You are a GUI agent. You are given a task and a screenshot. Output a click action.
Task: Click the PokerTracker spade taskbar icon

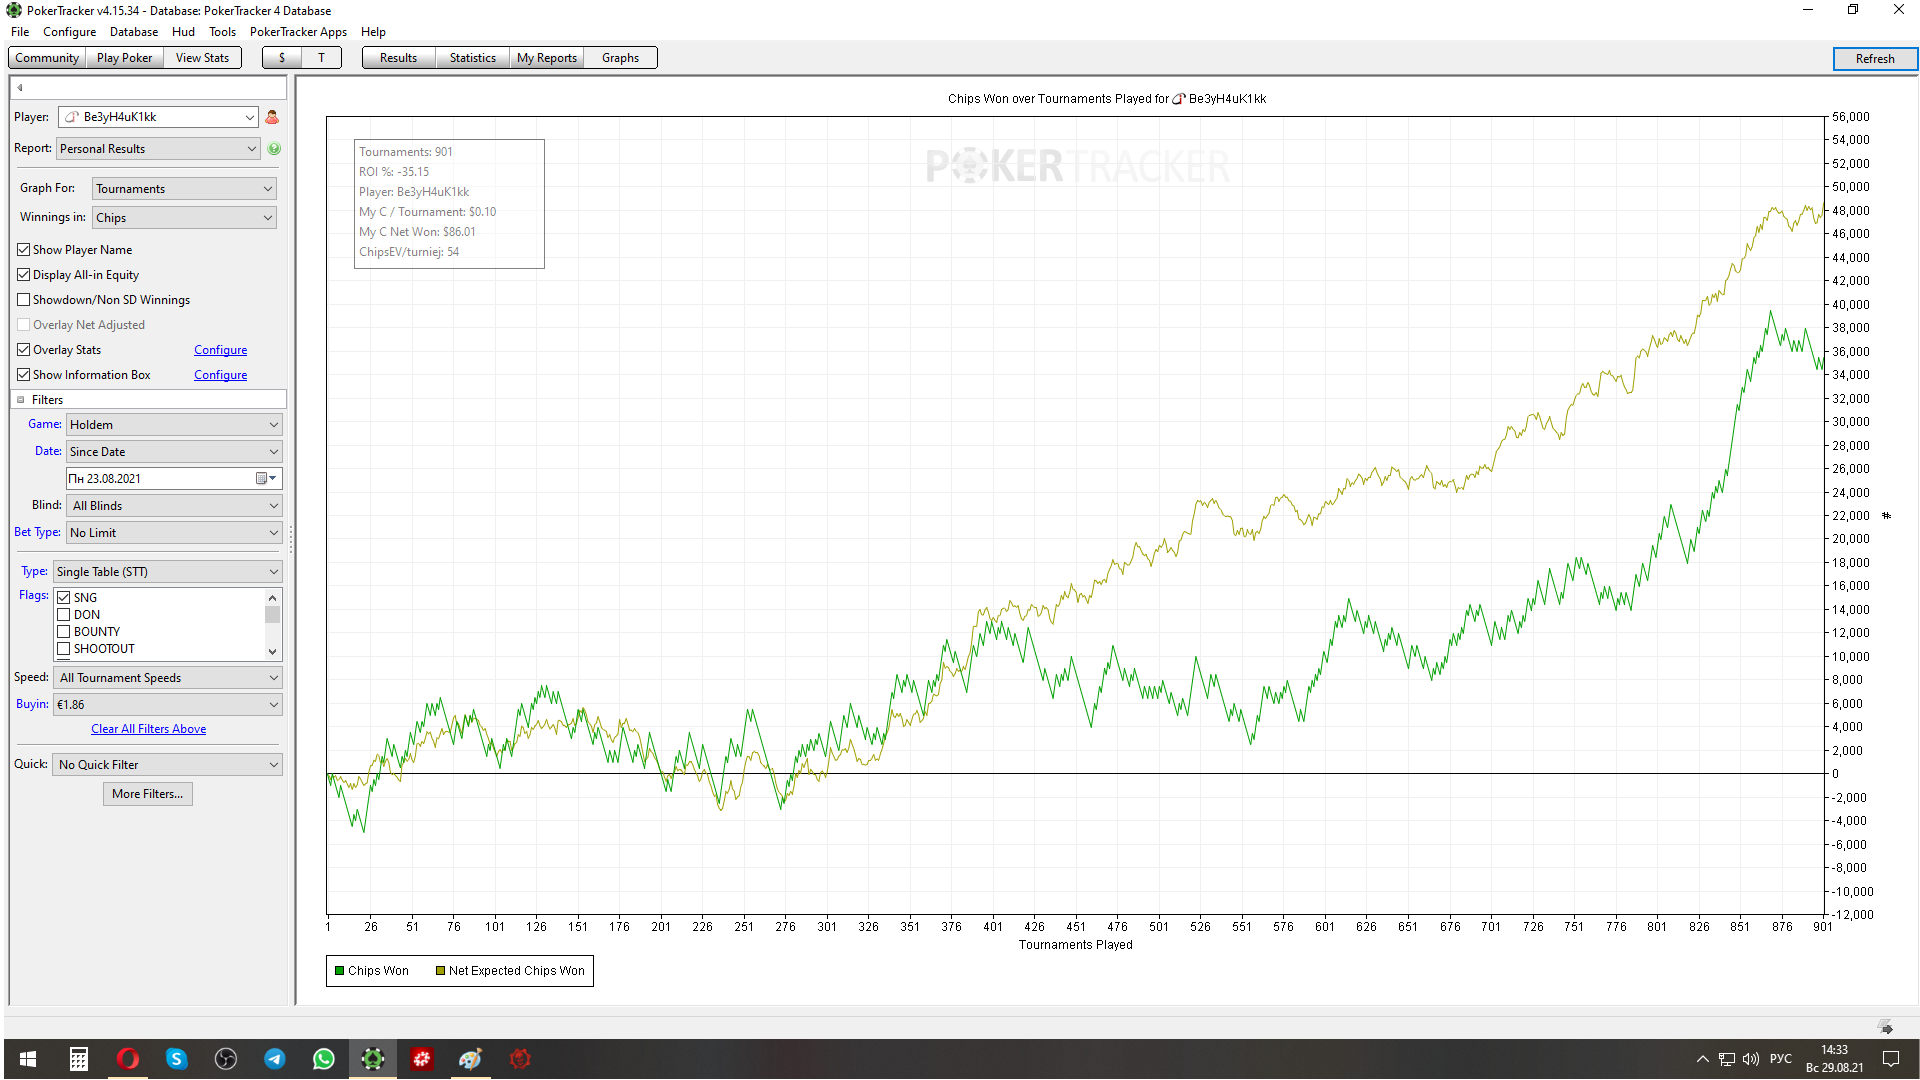373,1059
